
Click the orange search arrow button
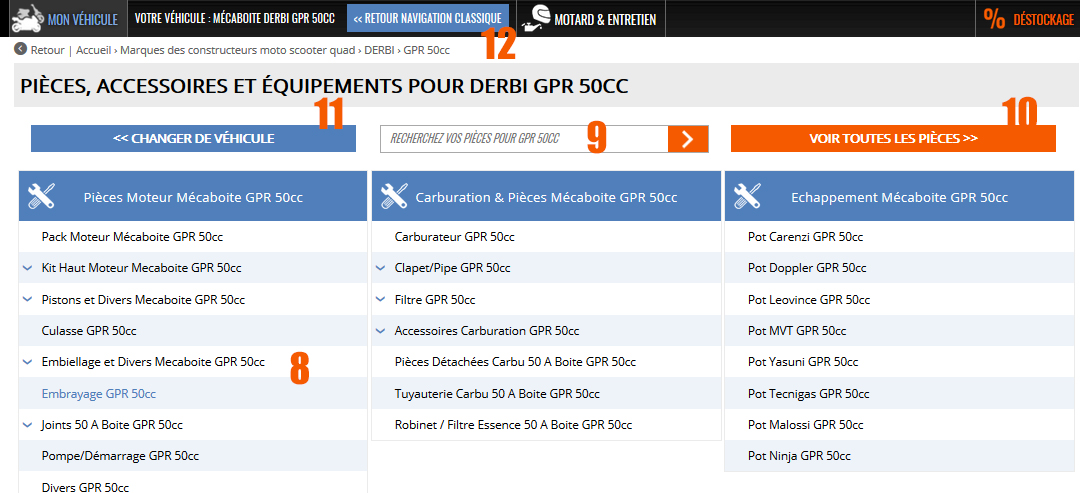[x=688, y=139]
